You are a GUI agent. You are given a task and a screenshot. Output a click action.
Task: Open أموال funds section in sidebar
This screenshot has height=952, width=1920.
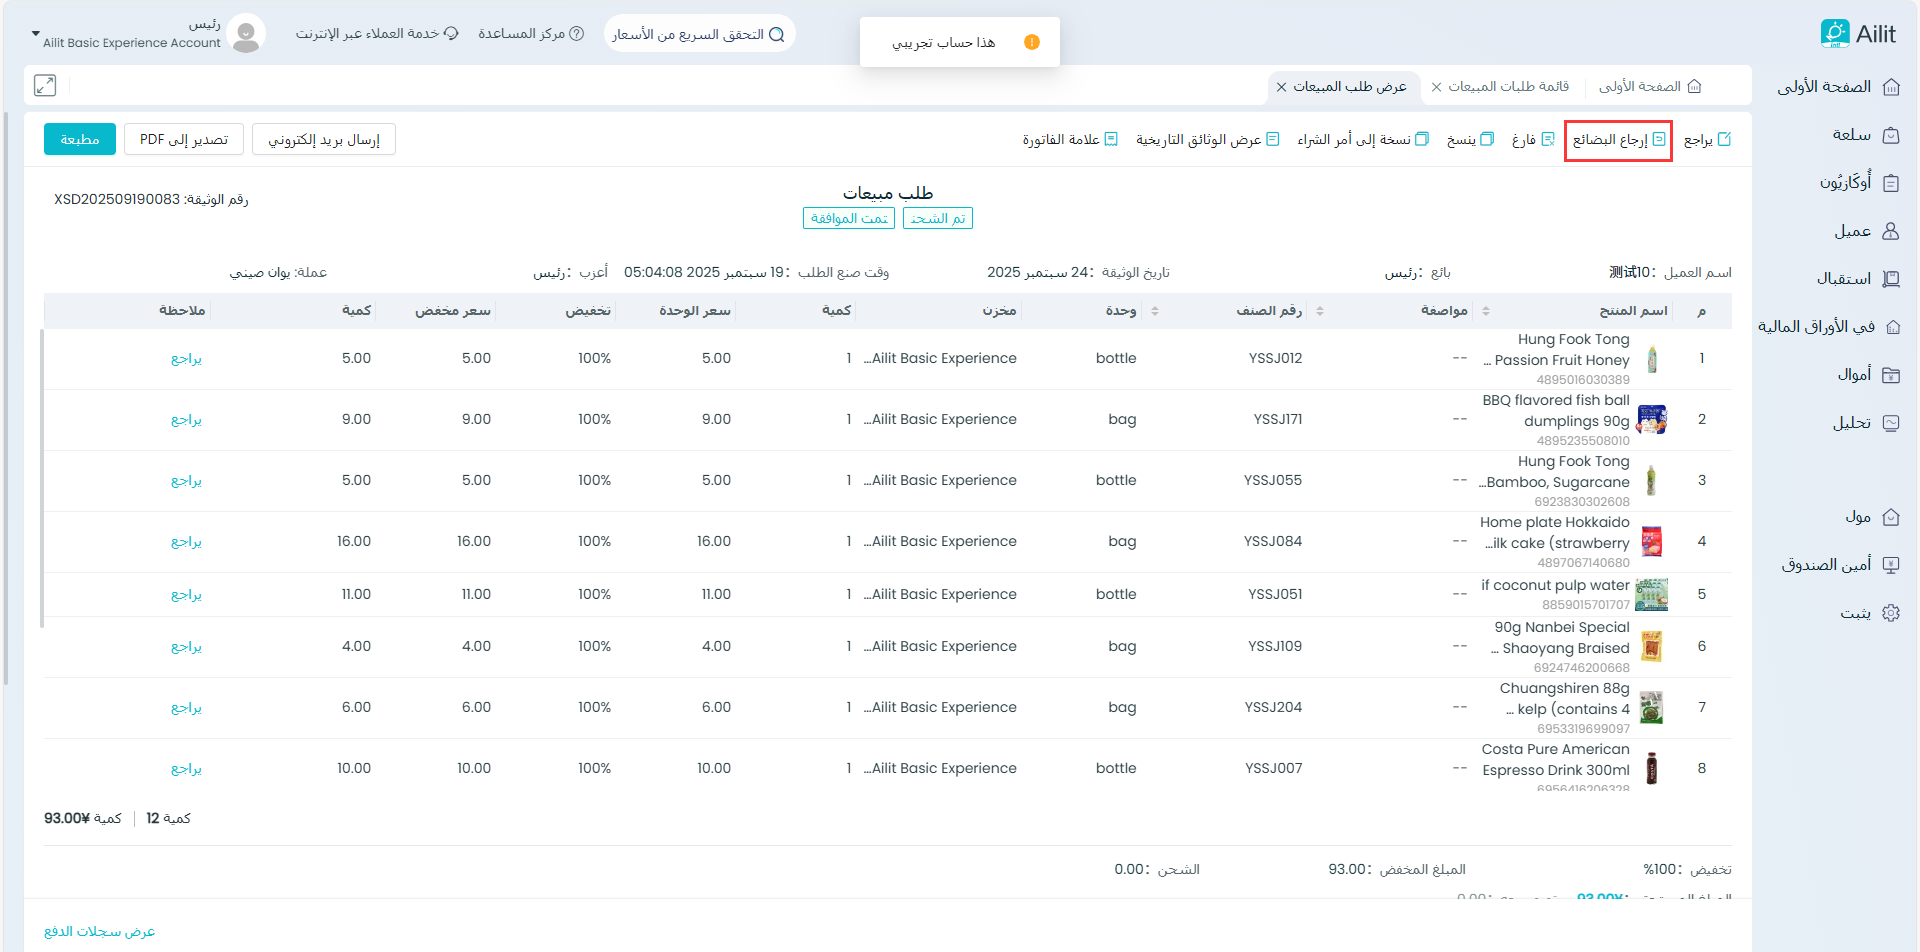coord(1867,375)
